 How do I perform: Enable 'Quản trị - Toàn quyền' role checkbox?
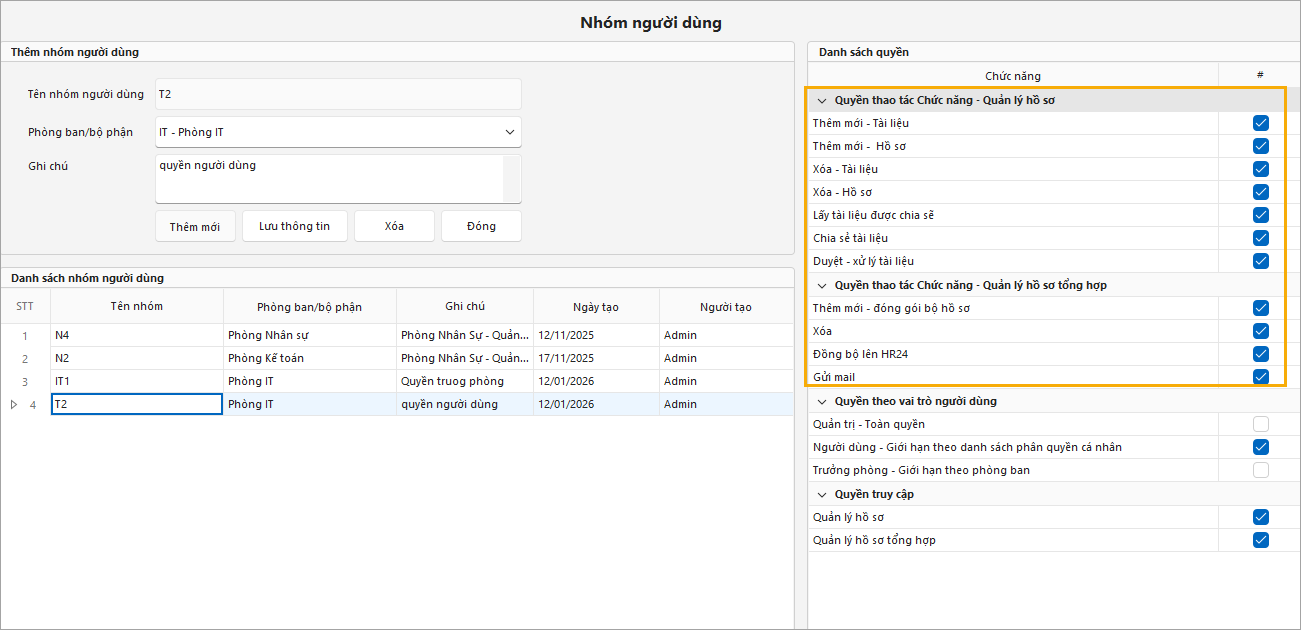1260,424
